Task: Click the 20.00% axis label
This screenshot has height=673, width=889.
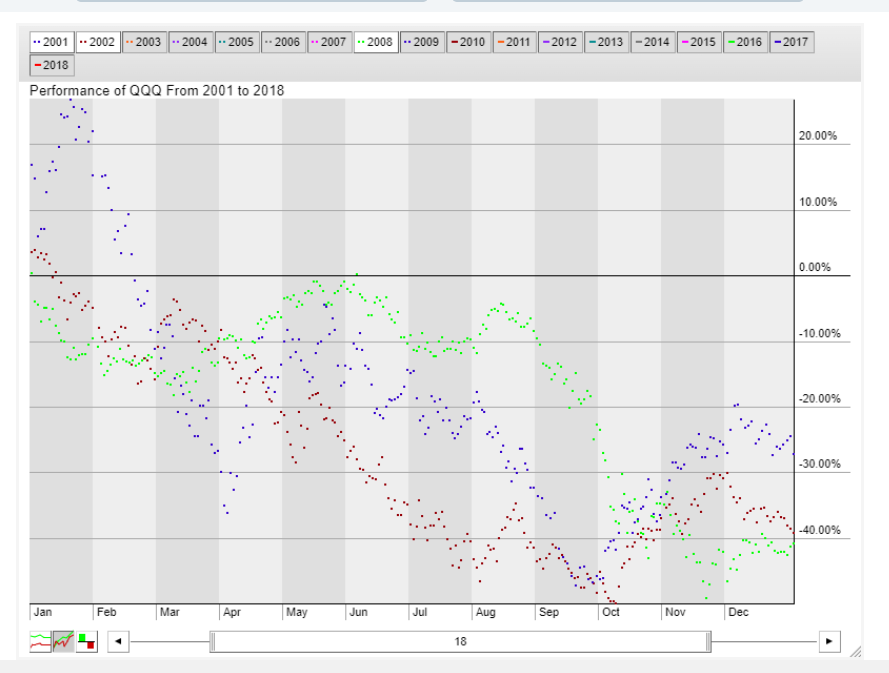Action: point(818,136)
